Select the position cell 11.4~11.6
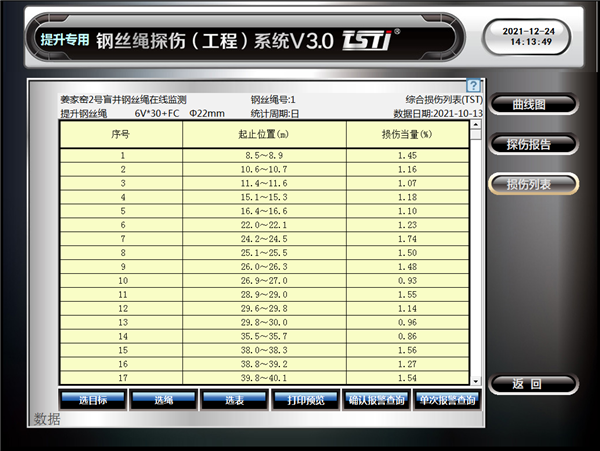 [x=264, y=183]
